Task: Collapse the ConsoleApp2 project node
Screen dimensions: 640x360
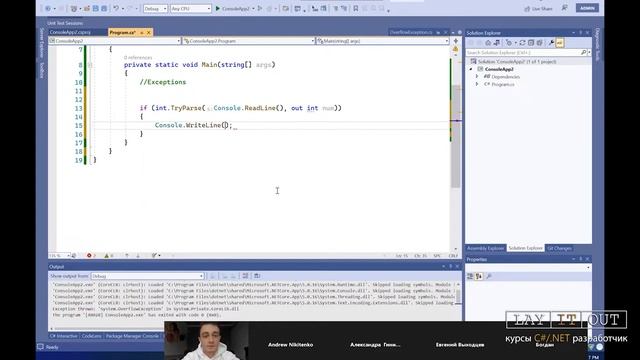Action: tap(471, 69)
